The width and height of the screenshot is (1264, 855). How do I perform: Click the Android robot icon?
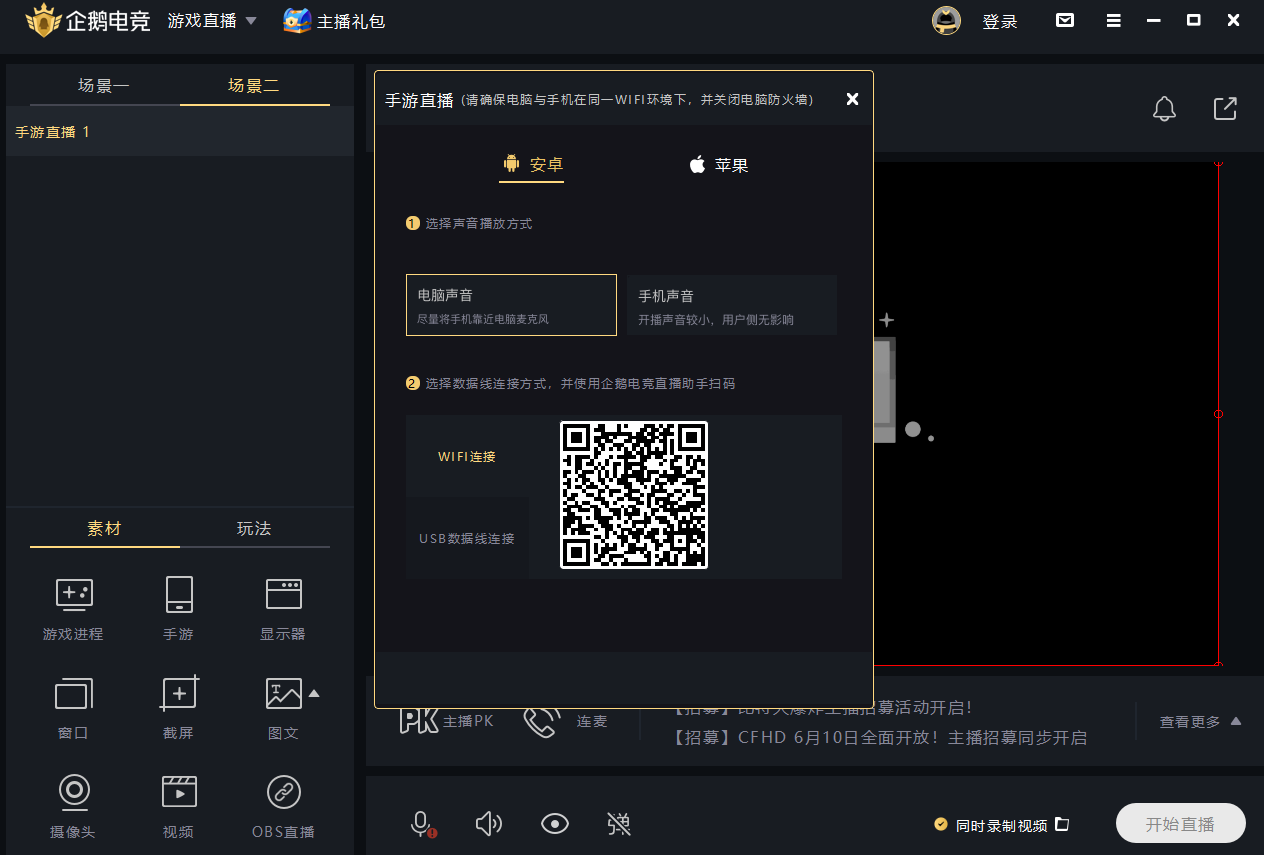click(511, 164)
